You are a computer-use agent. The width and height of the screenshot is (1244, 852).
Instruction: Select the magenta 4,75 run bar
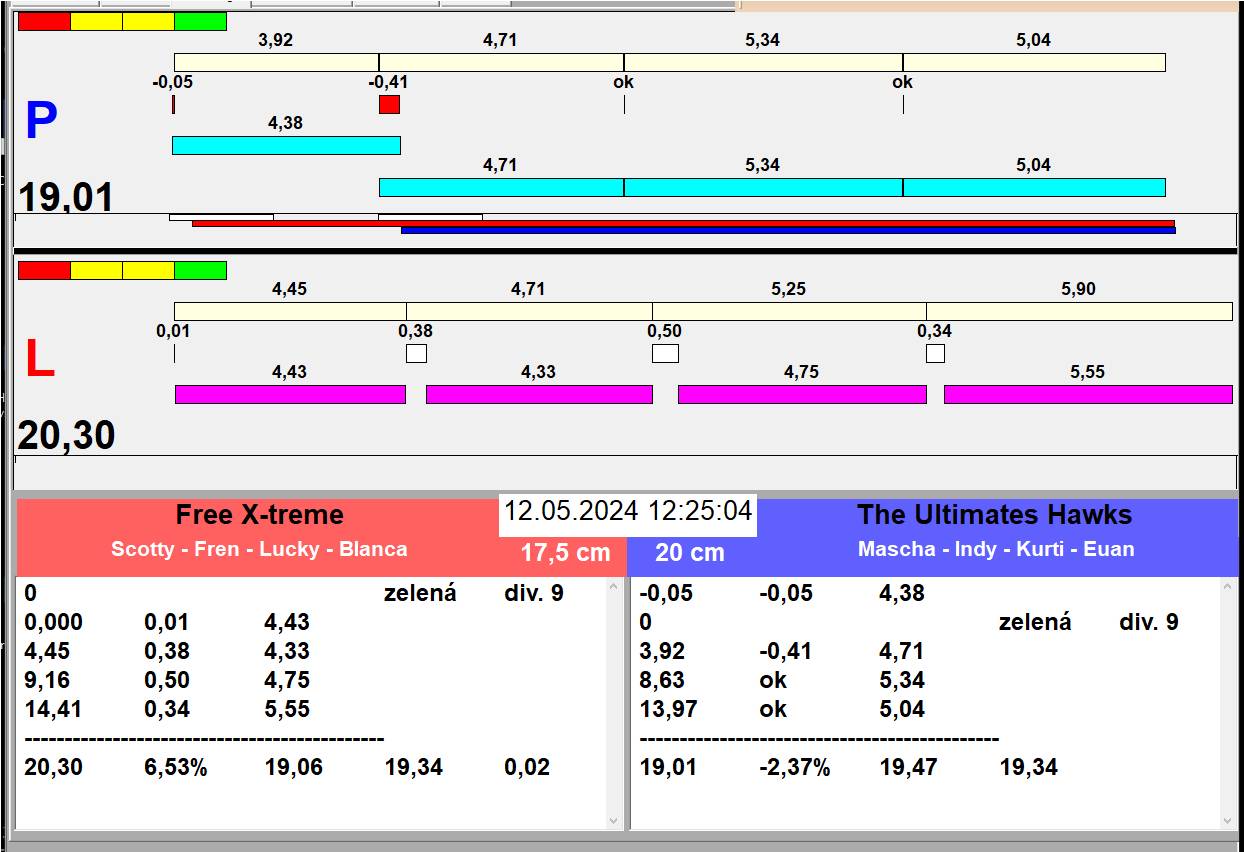(802, 394)
